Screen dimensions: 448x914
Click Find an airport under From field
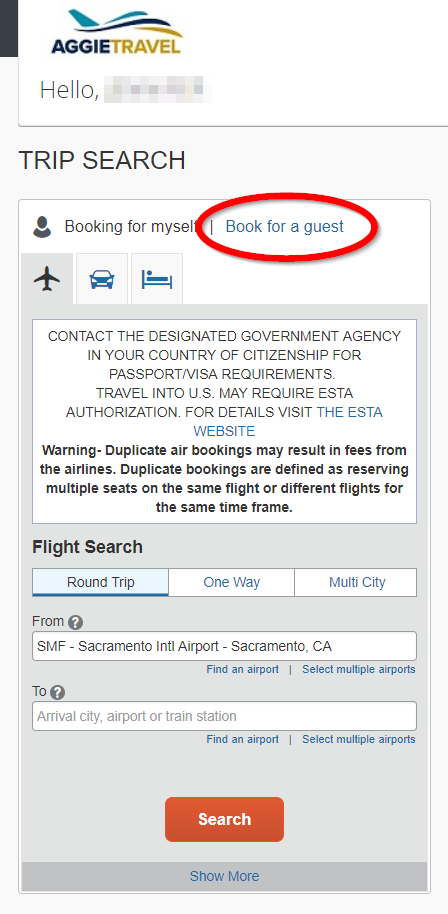(242, 669)
